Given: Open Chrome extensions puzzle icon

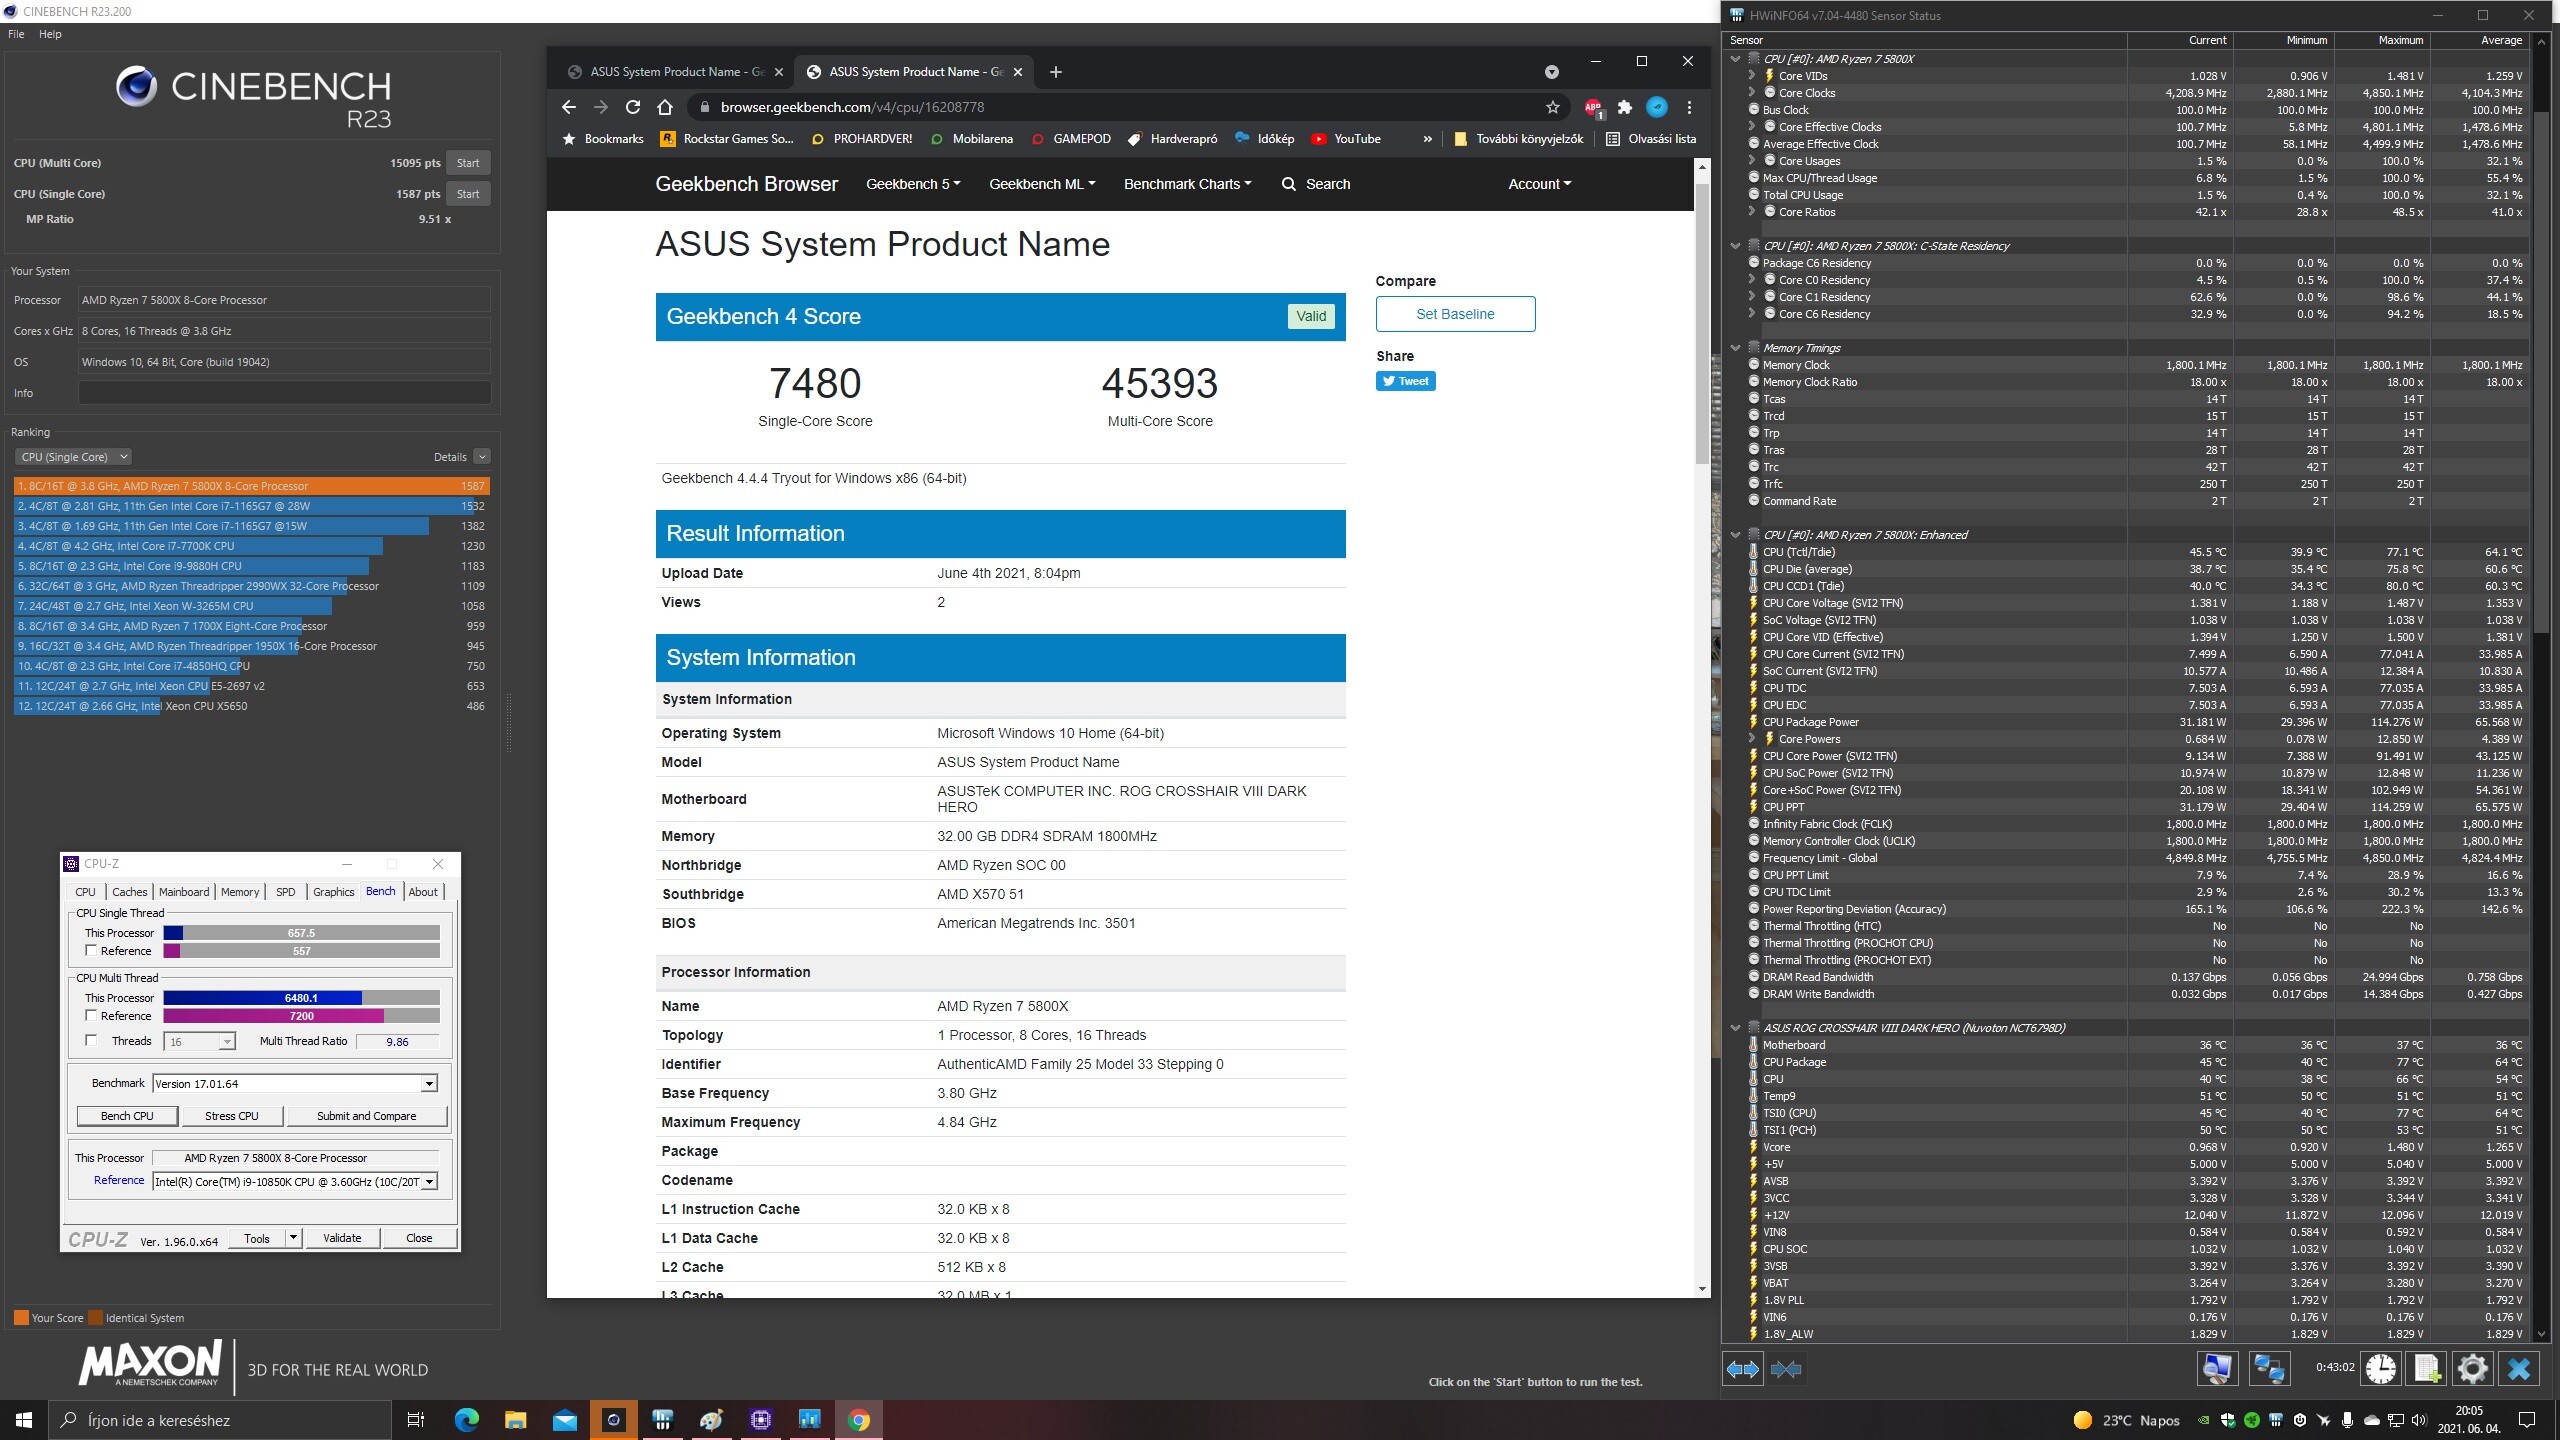Looking at the screenshot, I should [1625, 107].
